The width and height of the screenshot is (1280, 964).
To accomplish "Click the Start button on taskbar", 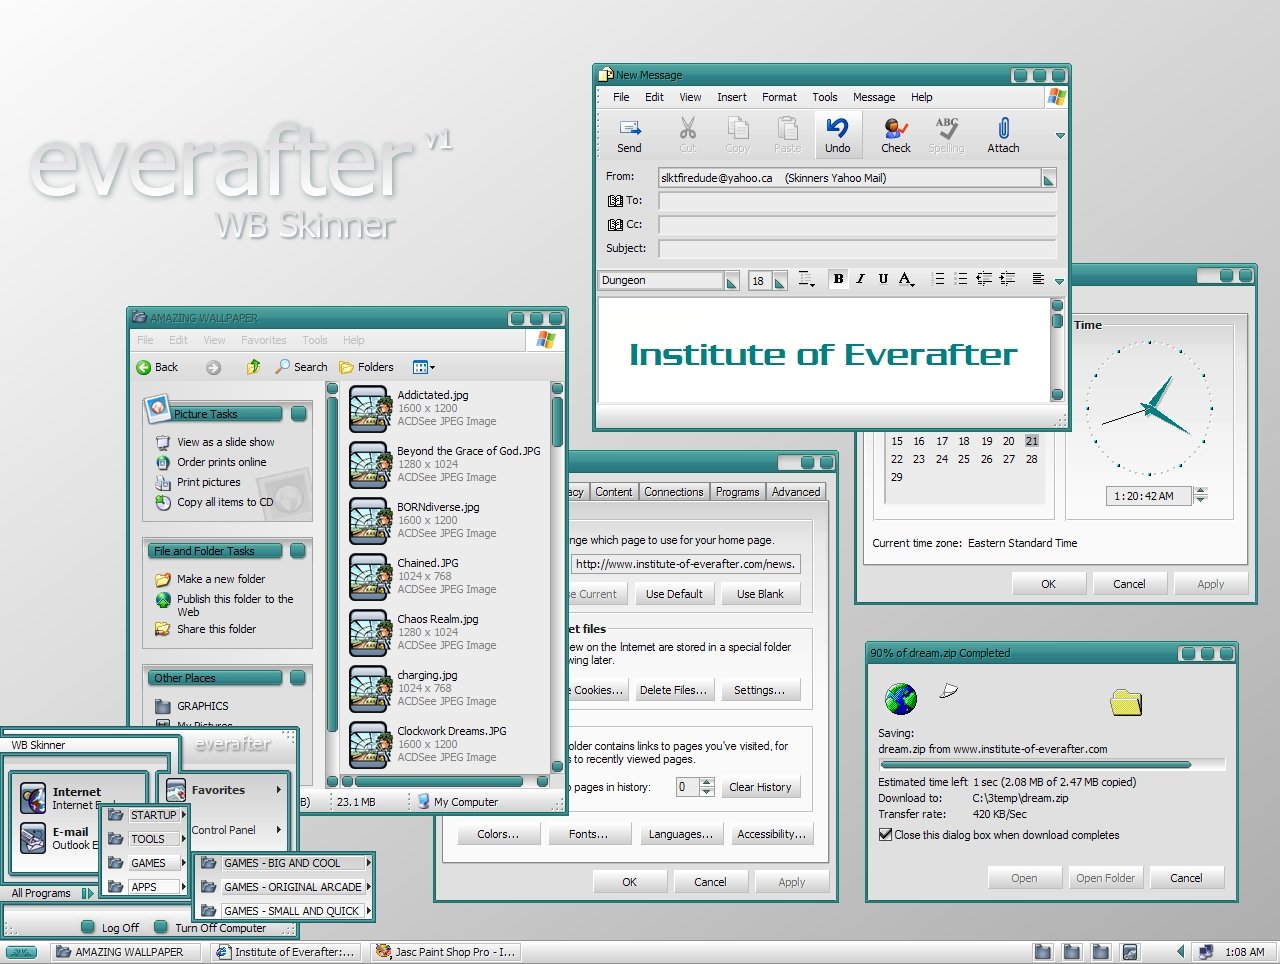I will coord(21,952).
